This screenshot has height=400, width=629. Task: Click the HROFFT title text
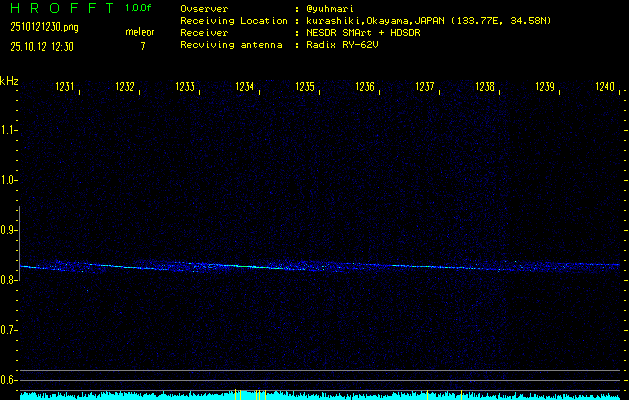coord(56,8)
